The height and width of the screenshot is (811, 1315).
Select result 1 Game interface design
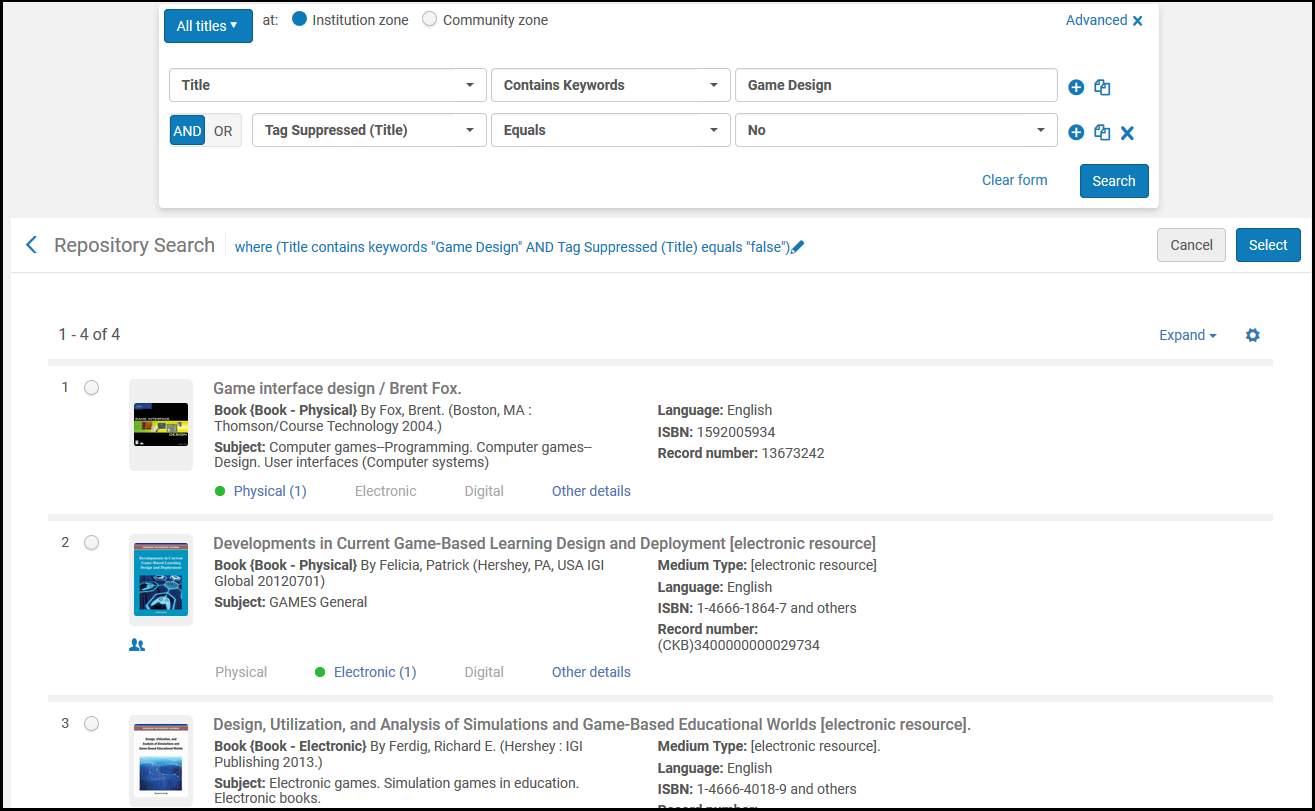pyautogui.click(x=91, y=388)
